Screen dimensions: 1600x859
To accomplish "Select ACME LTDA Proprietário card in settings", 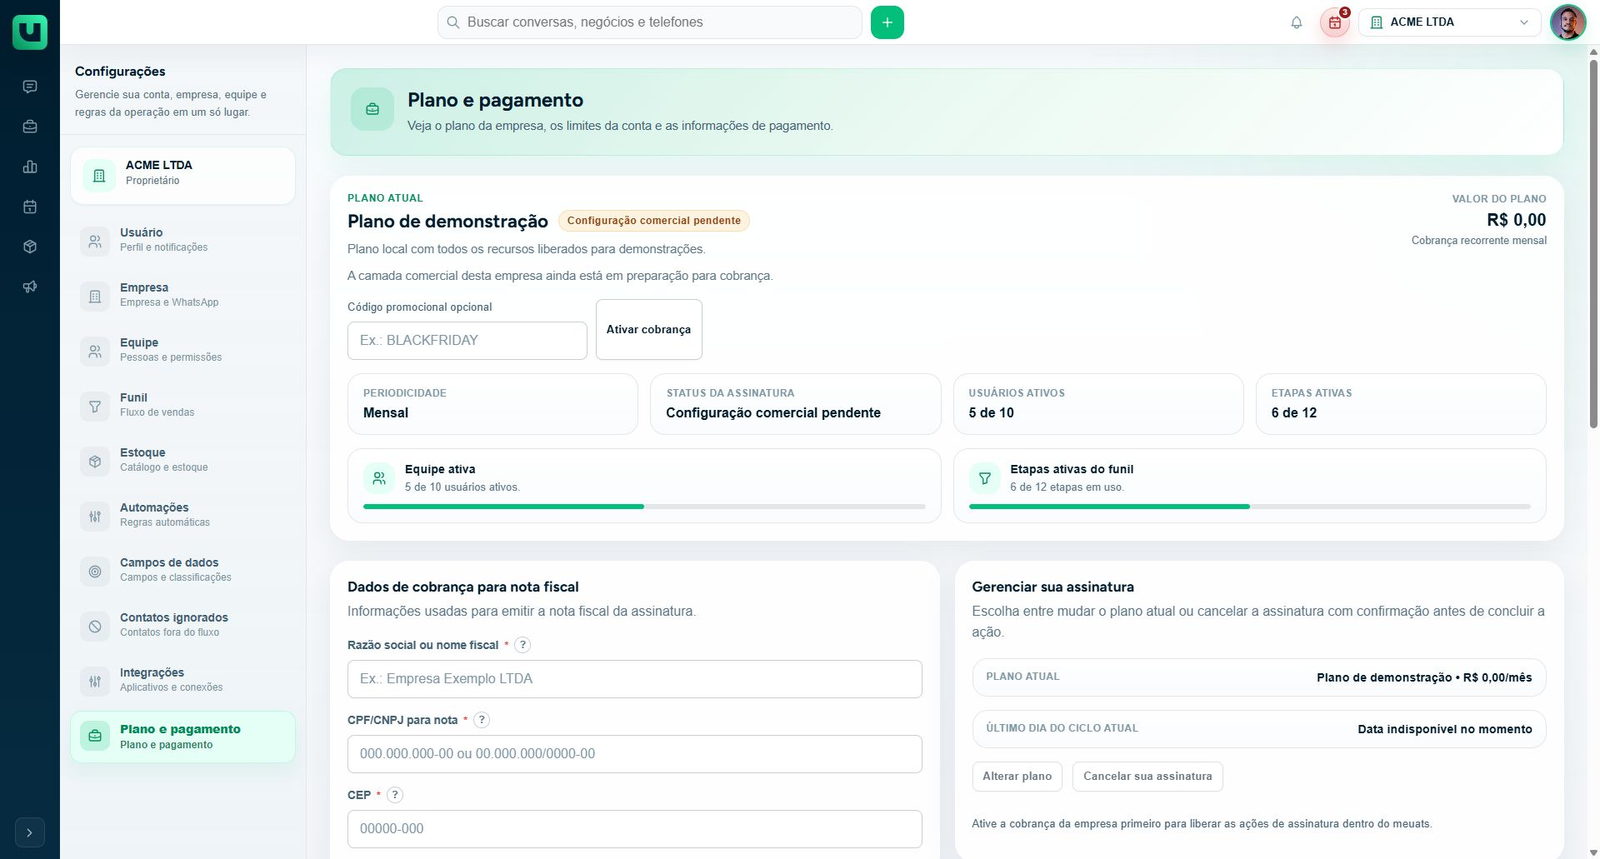I will [183, 175].
